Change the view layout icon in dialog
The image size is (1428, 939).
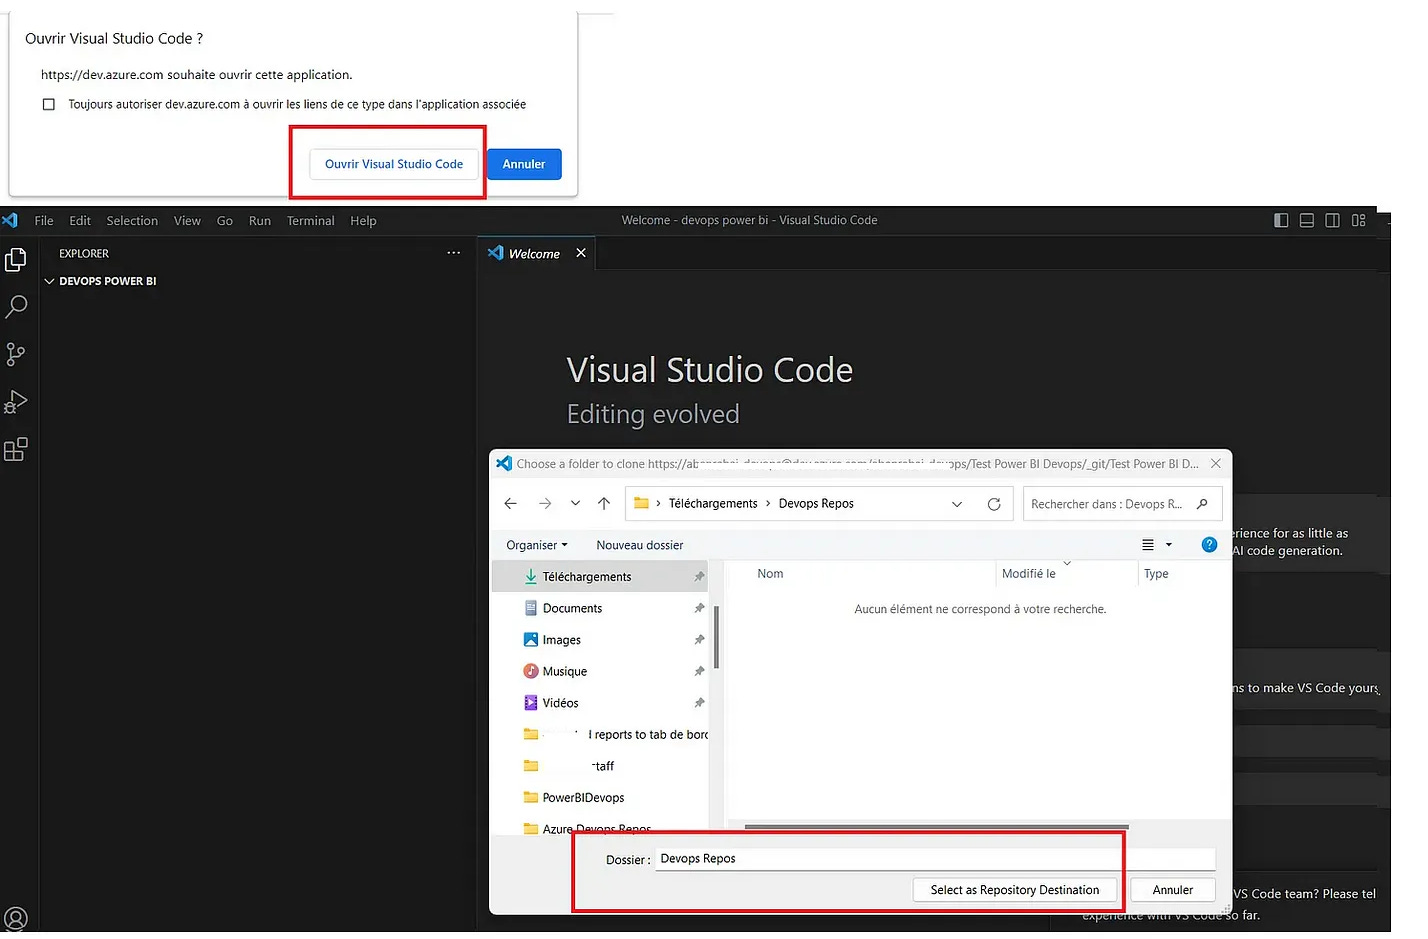coord(1148,545)
